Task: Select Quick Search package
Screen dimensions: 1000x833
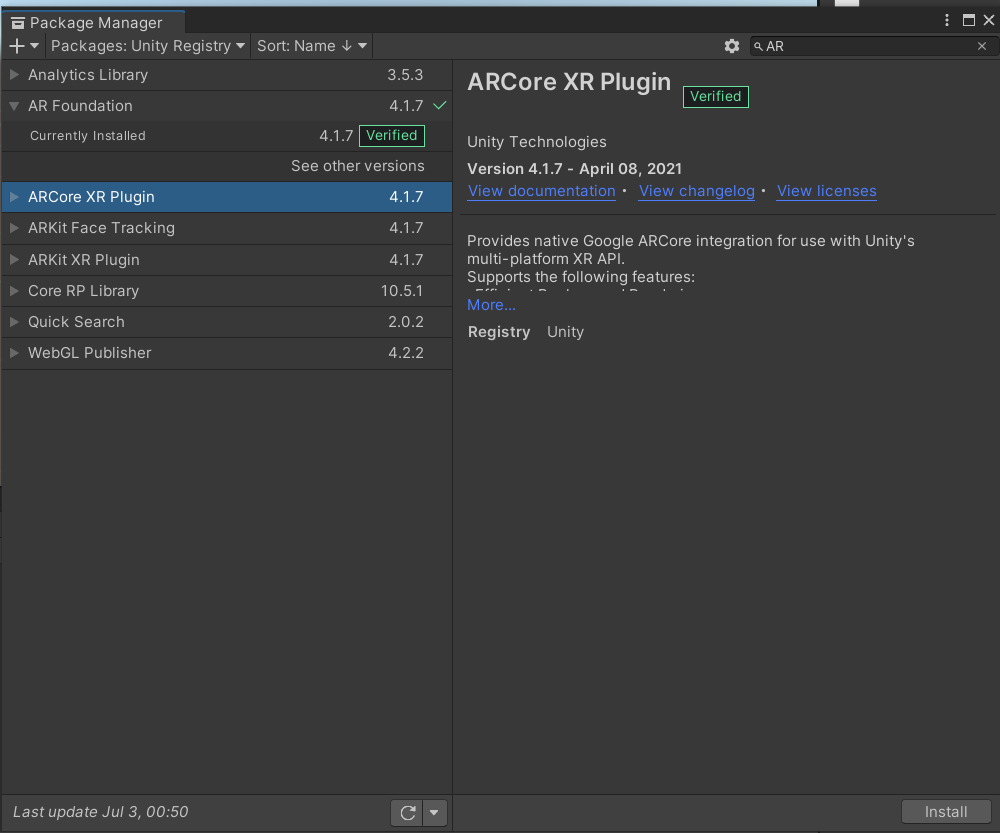Action: point(227,322)
